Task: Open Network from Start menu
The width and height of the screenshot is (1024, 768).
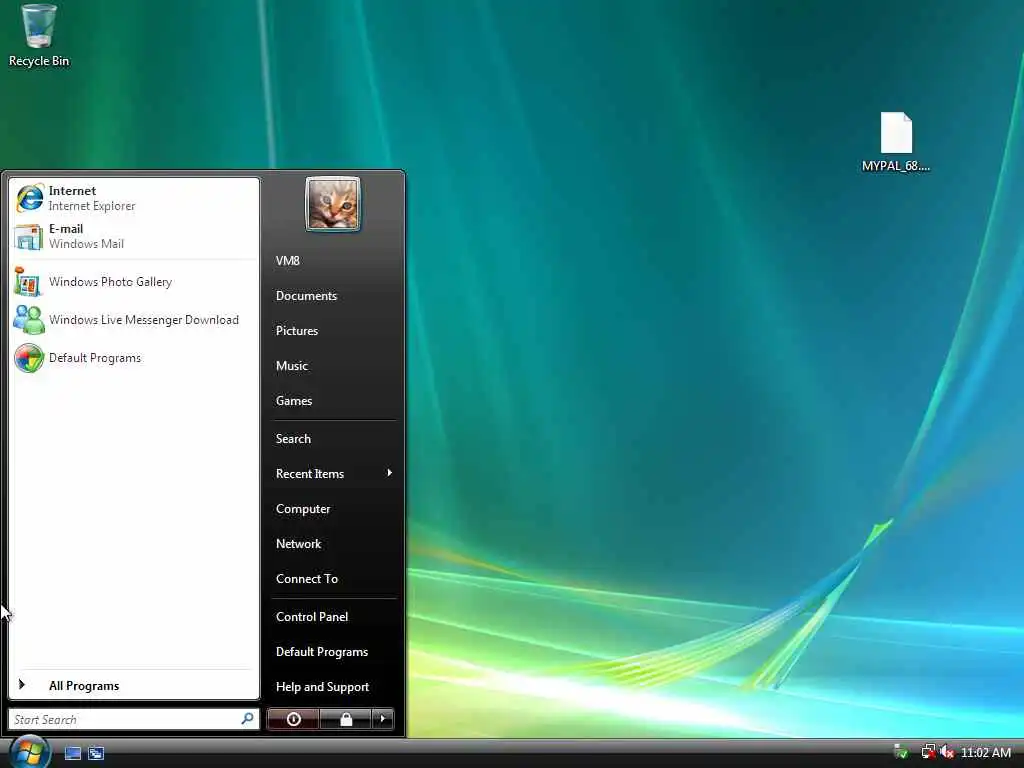Action: (333, 544)
